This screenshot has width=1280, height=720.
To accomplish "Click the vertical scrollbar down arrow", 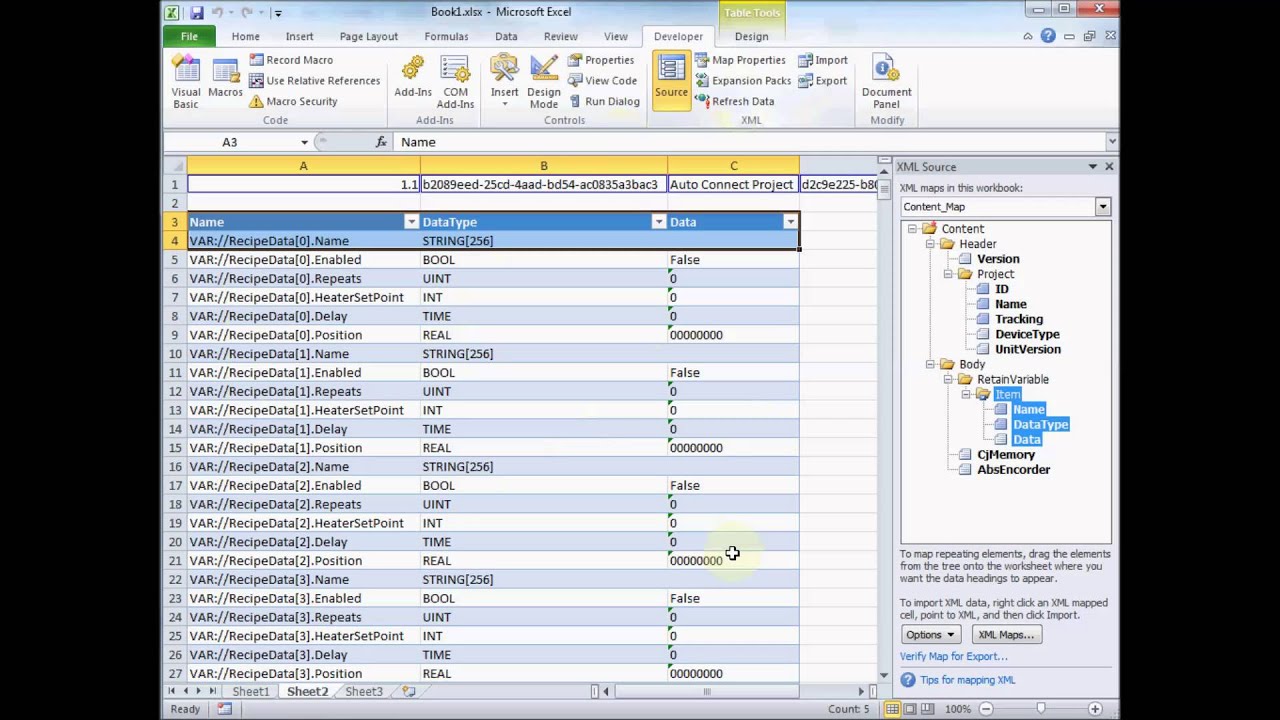I will [884, 677].
